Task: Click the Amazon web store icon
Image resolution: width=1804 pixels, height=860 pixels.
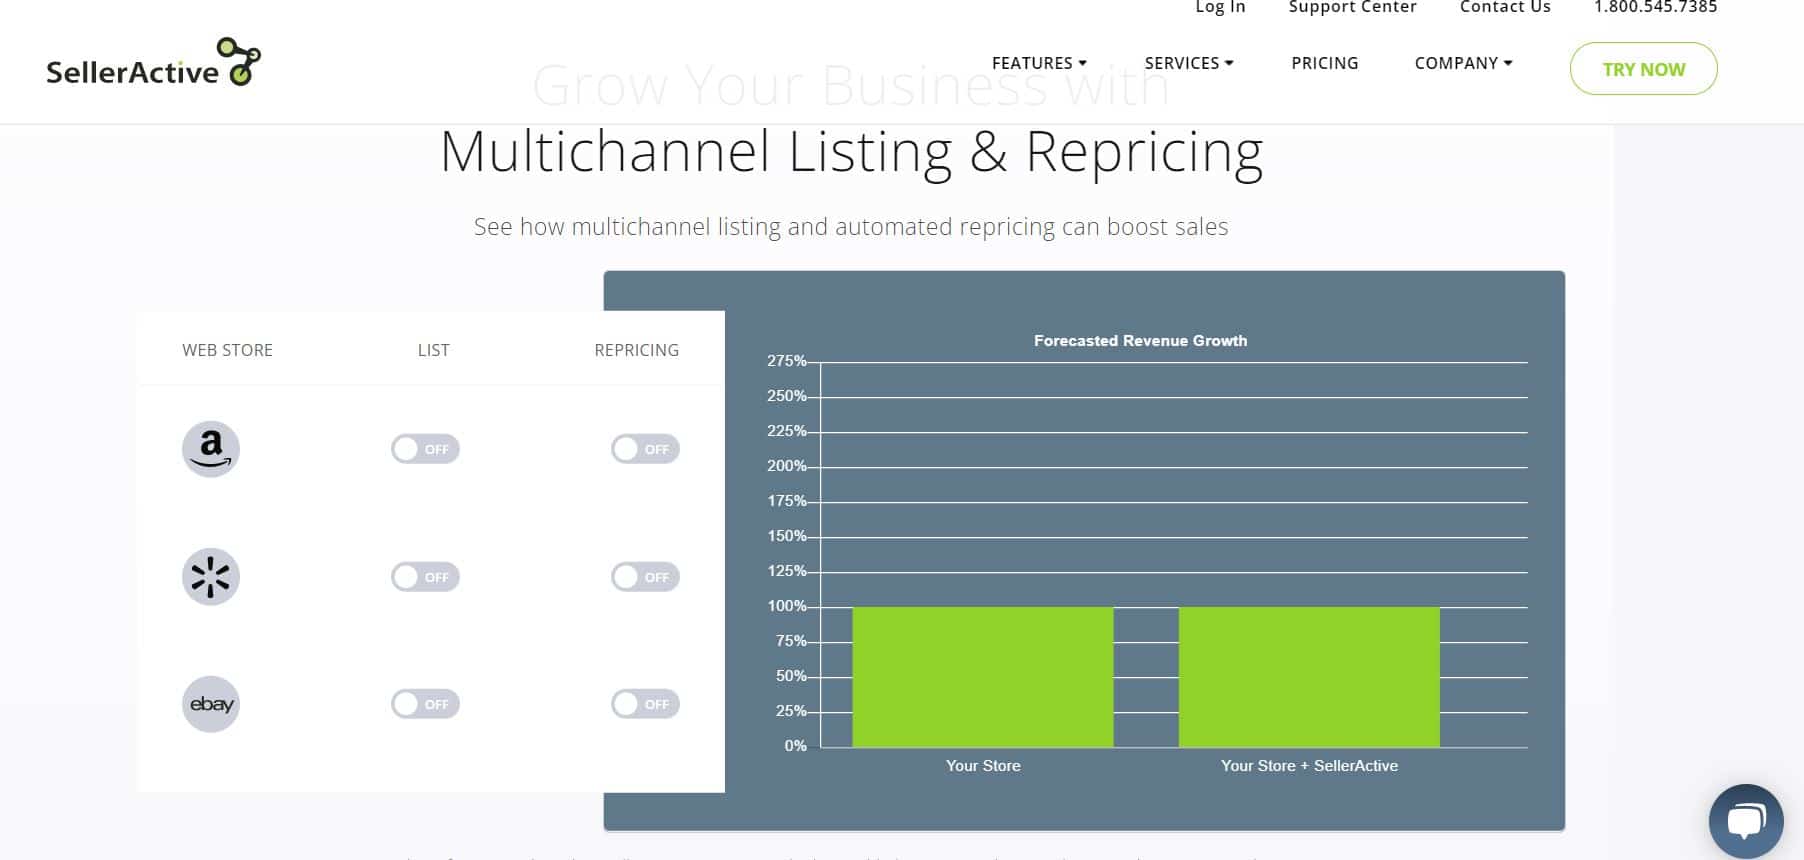Action: (x=211, y=449)
